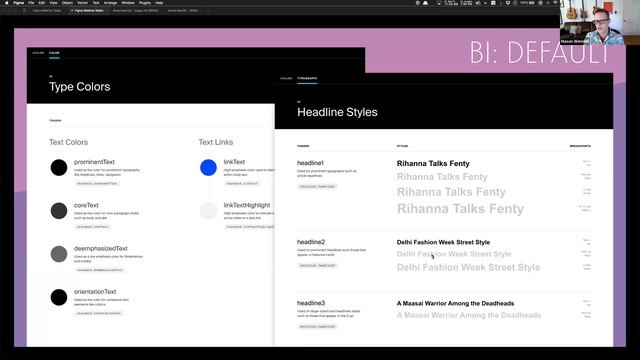Click the battery status in the menu bar
Image resolution: width=640 pixels, height=360 pixels.
[528, 2]
